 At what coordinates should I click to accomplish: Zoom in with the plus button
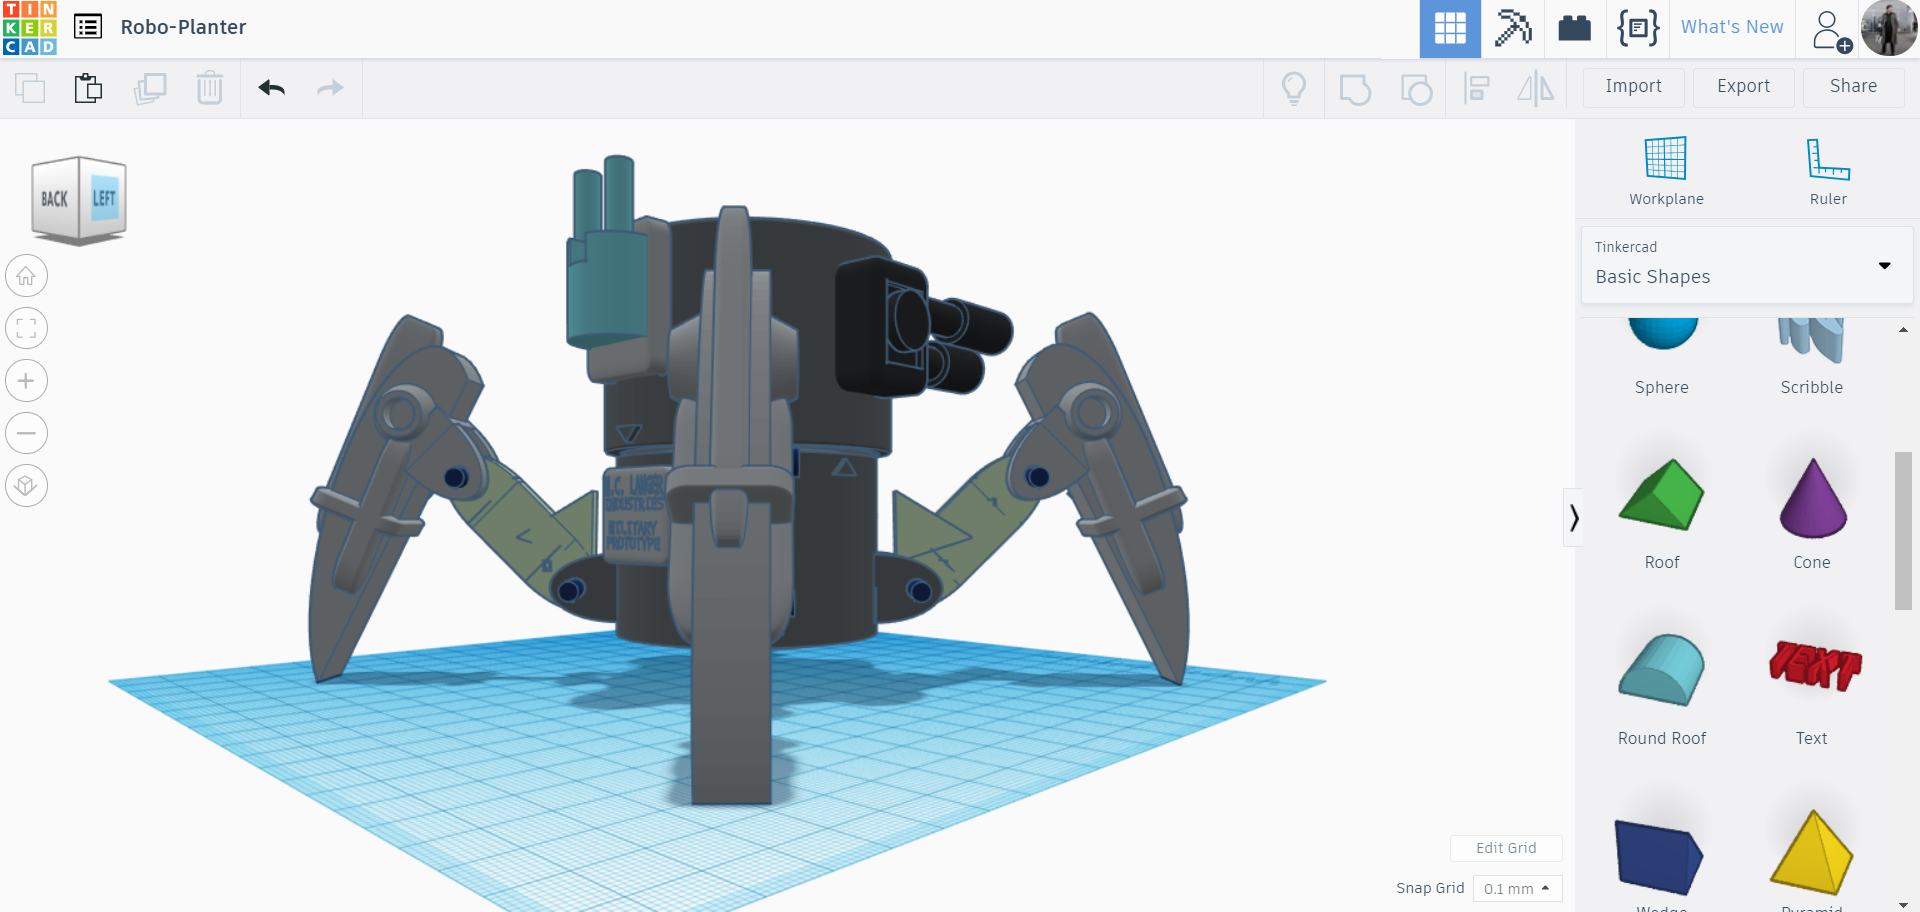pyautogui.click(x=27, y=381)
